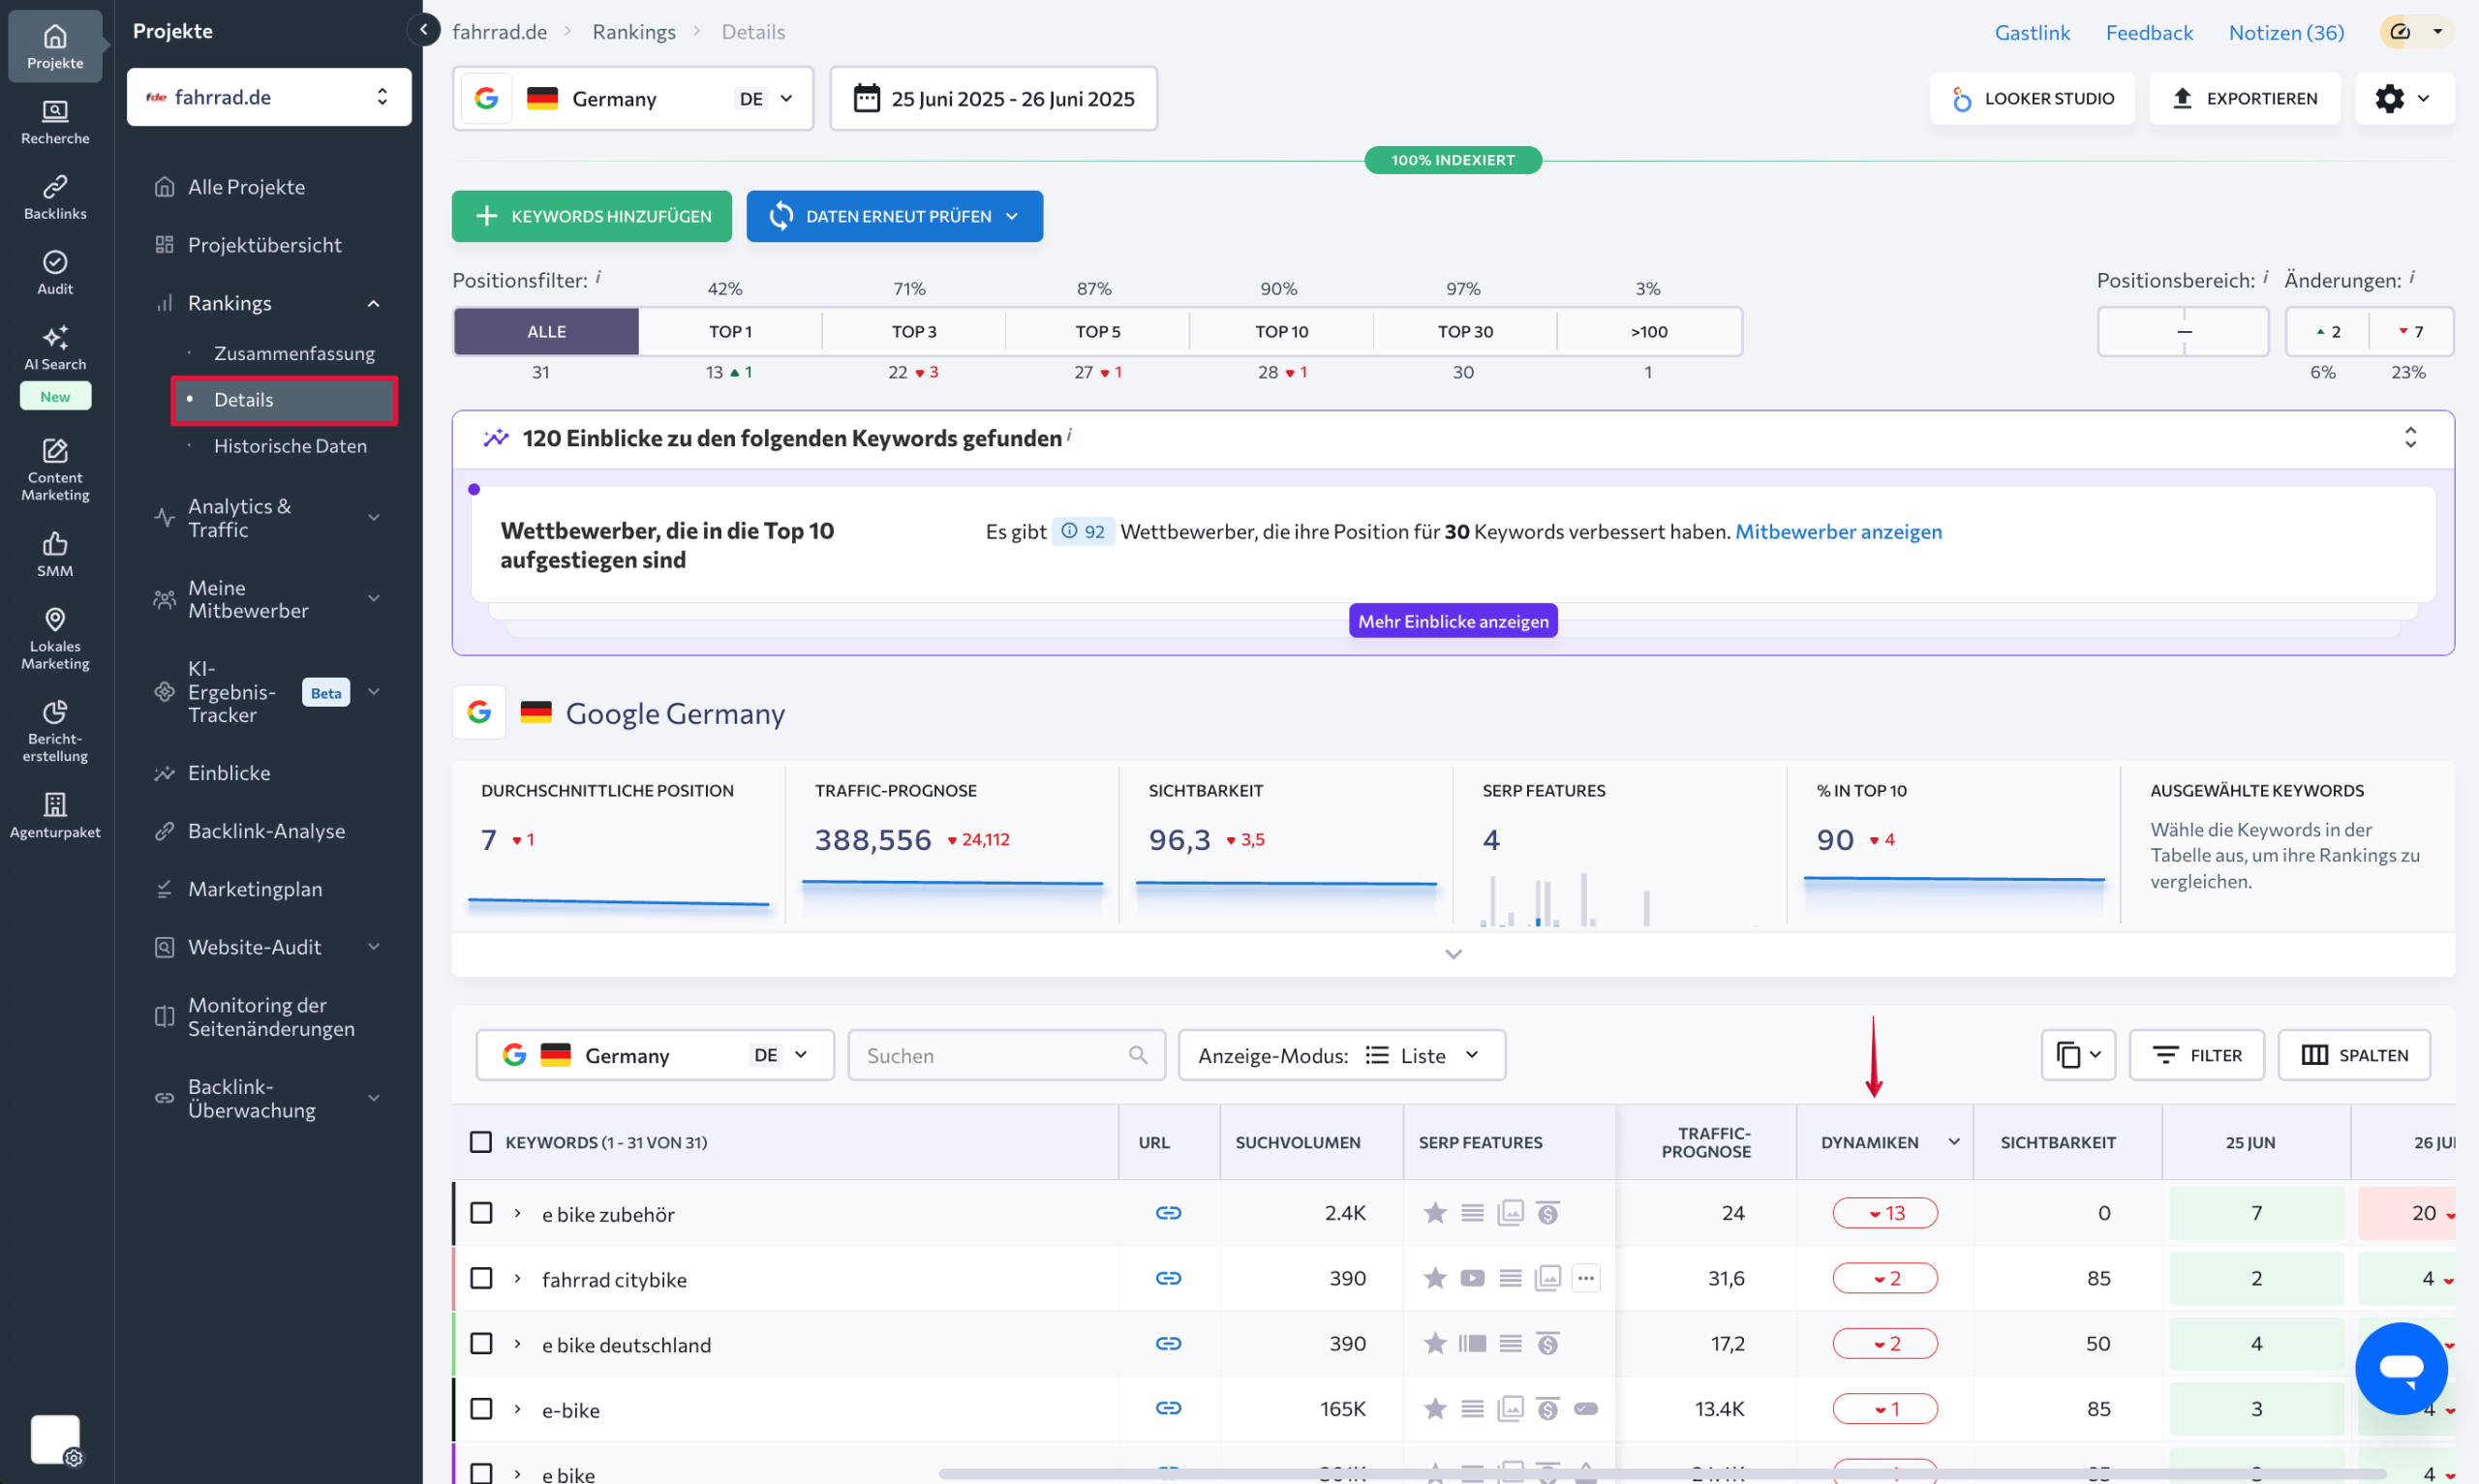Click the user settings avatar at the sidebar bottom
Viewport: 2479px width, 1484px height.
pos(55,1440)
